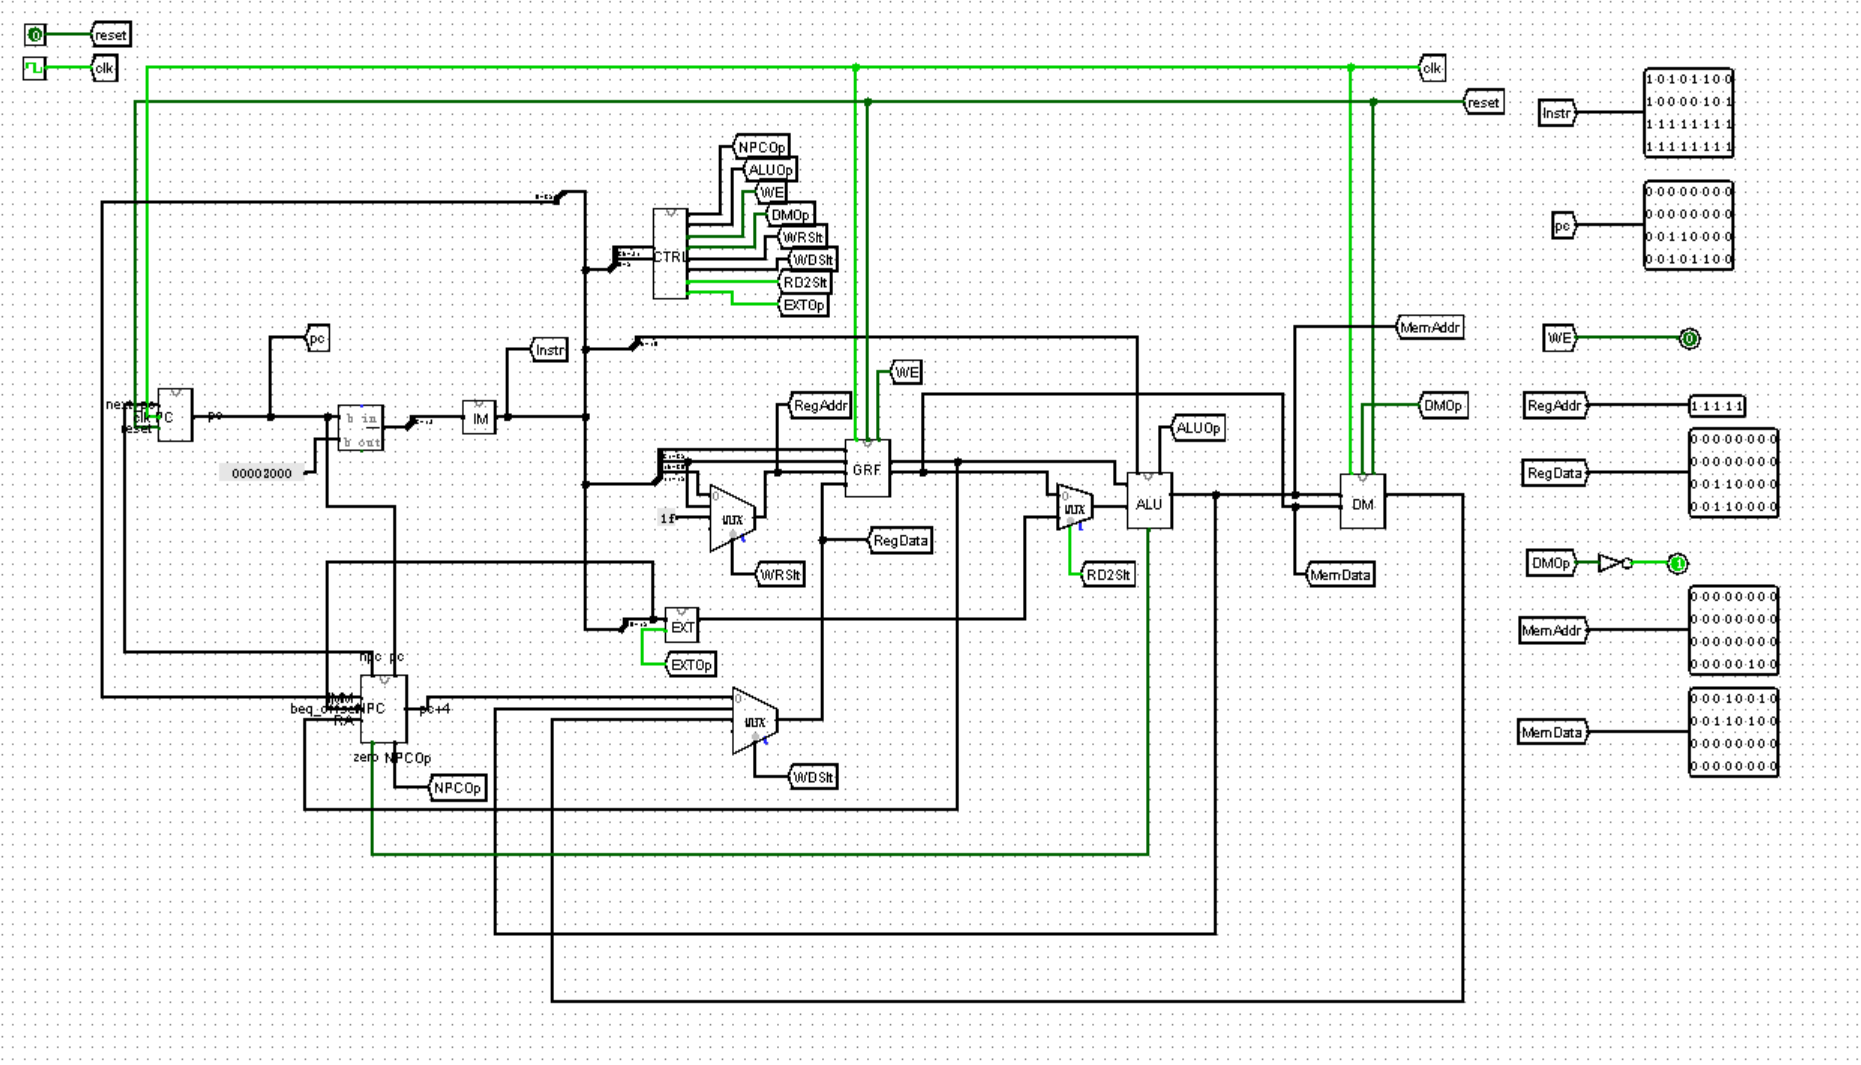
Task: Select the MUX controlled by WDSlt
Action: [x=754, y=721]
